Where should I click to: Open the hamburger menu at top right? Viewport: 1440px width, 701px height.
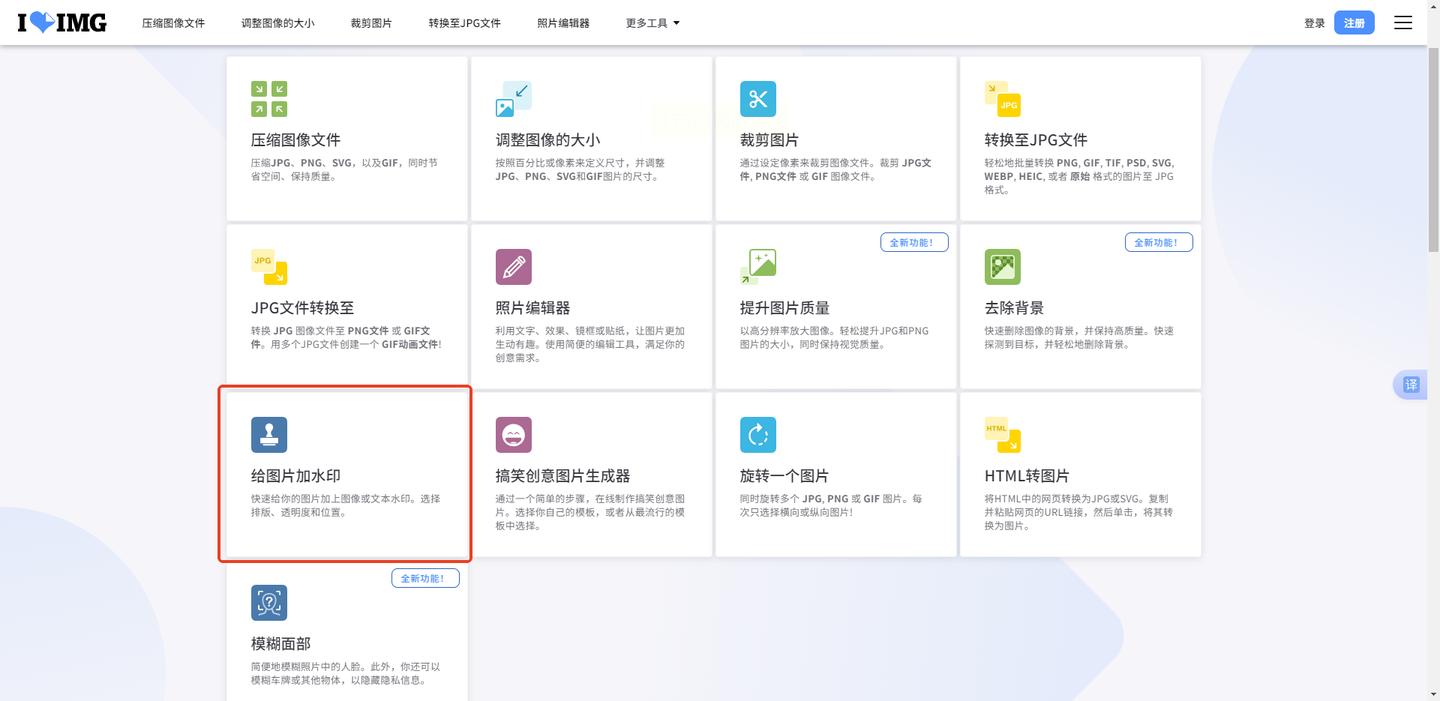point(1403,22)
